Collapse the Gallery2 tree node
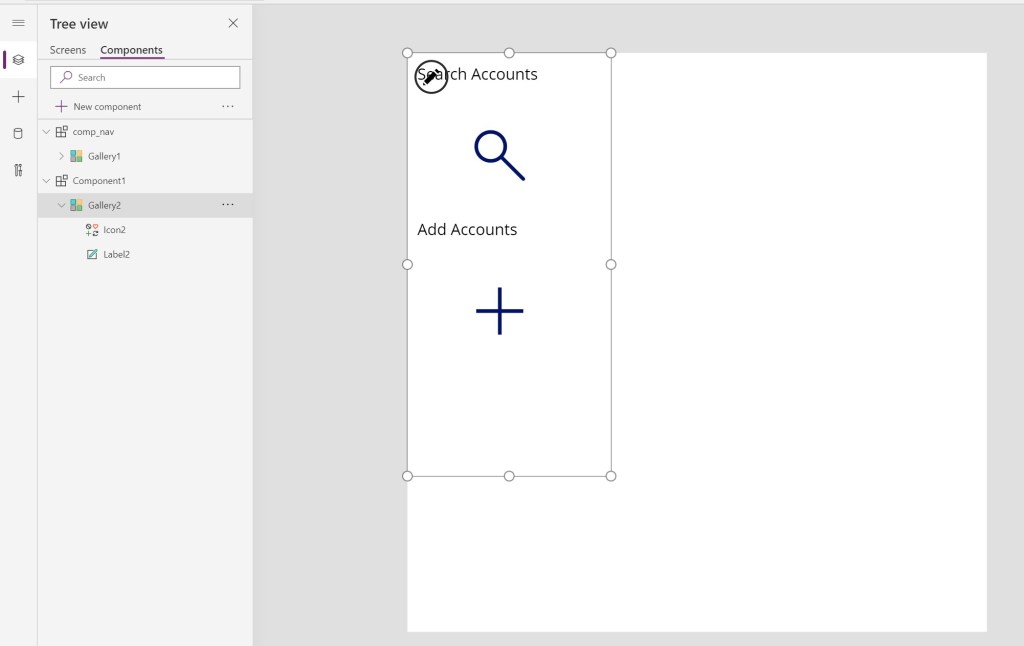Screen dimensions: 1024x646 (61, 204)
